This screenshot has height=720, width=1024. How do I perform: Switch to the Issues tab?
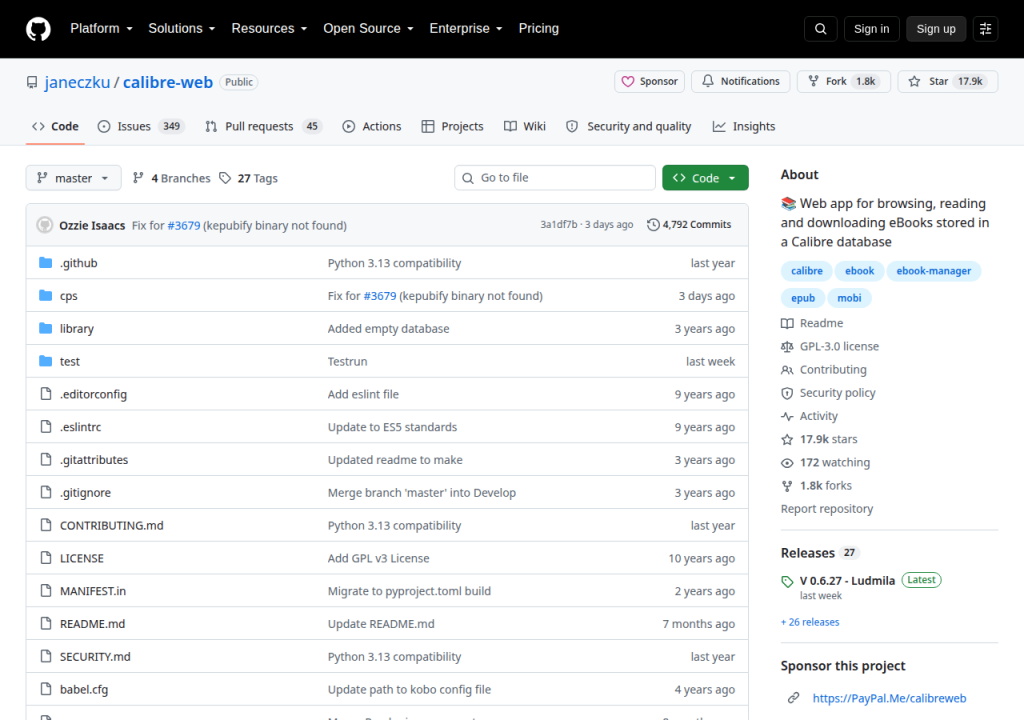click(x=140, y=127)
